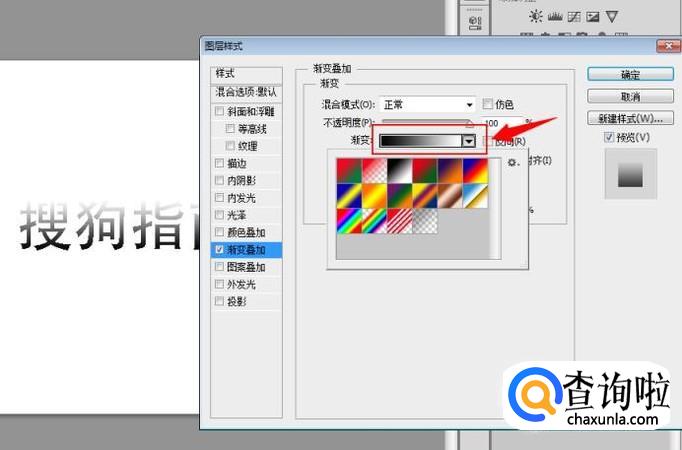
Task: Pick the Yellow, Violet, Orange, Blue preset
Action: click(425, 196)
